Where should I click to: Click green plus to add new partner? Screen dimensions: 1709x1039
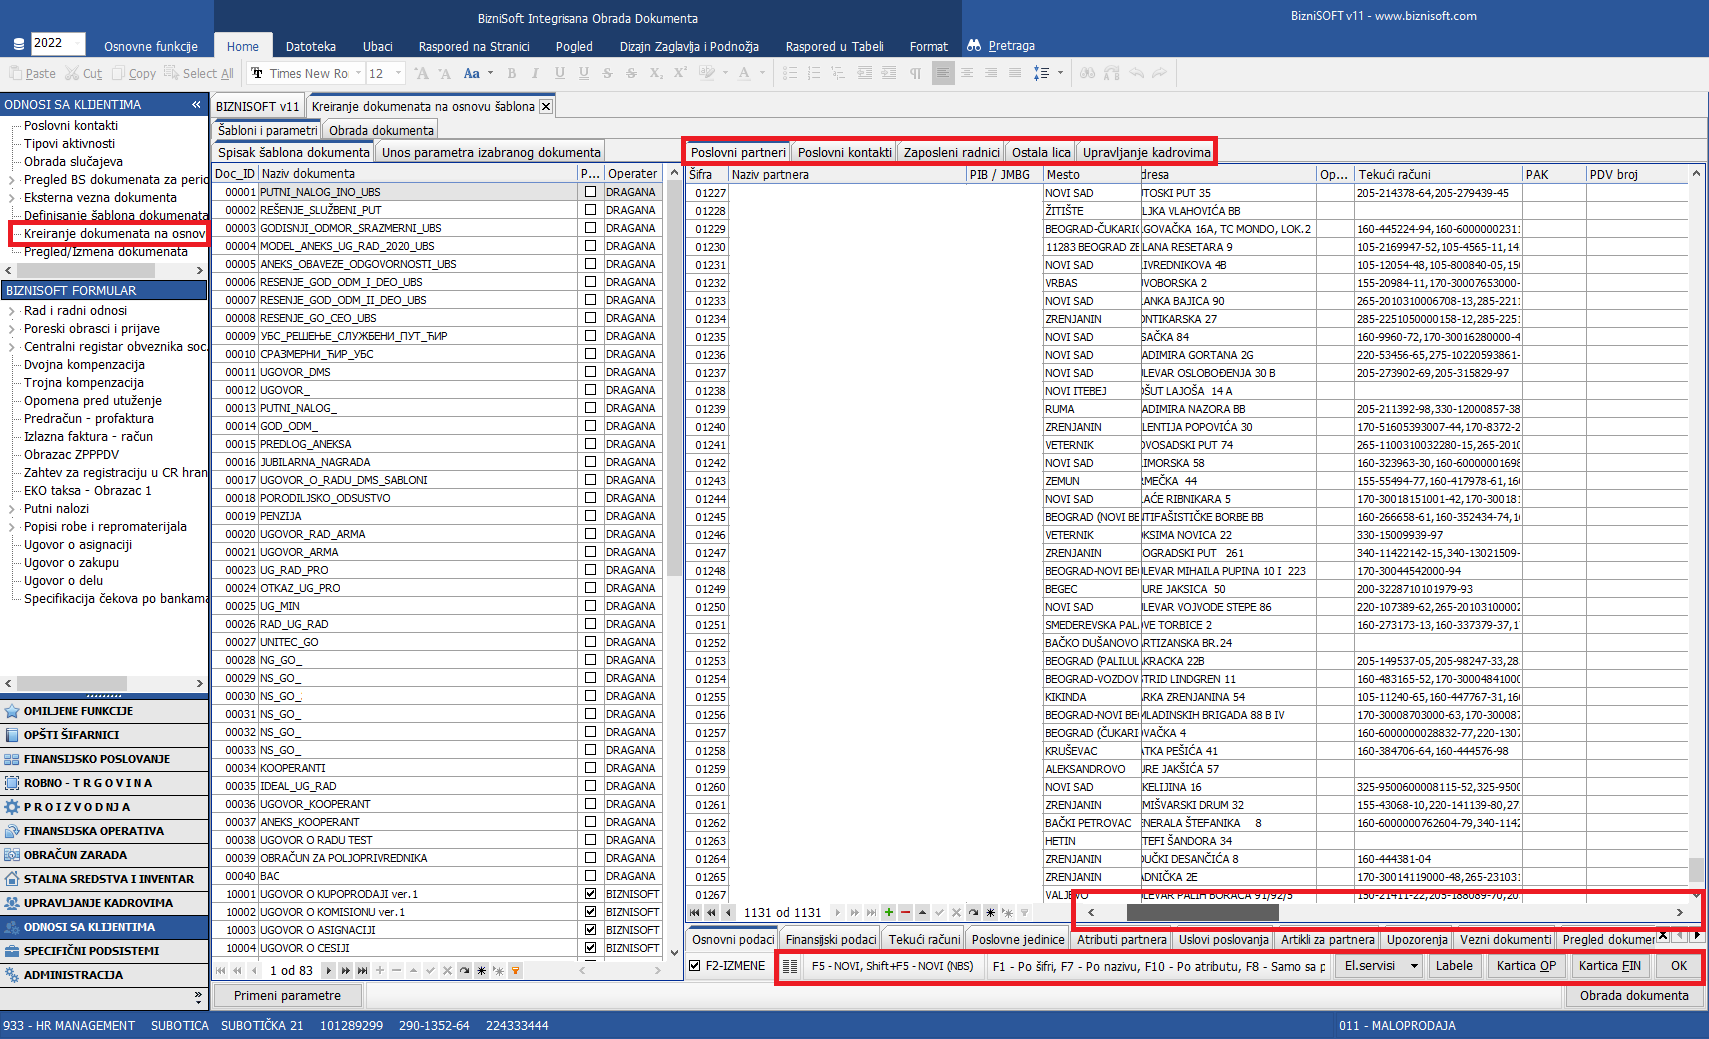[888, 912]
